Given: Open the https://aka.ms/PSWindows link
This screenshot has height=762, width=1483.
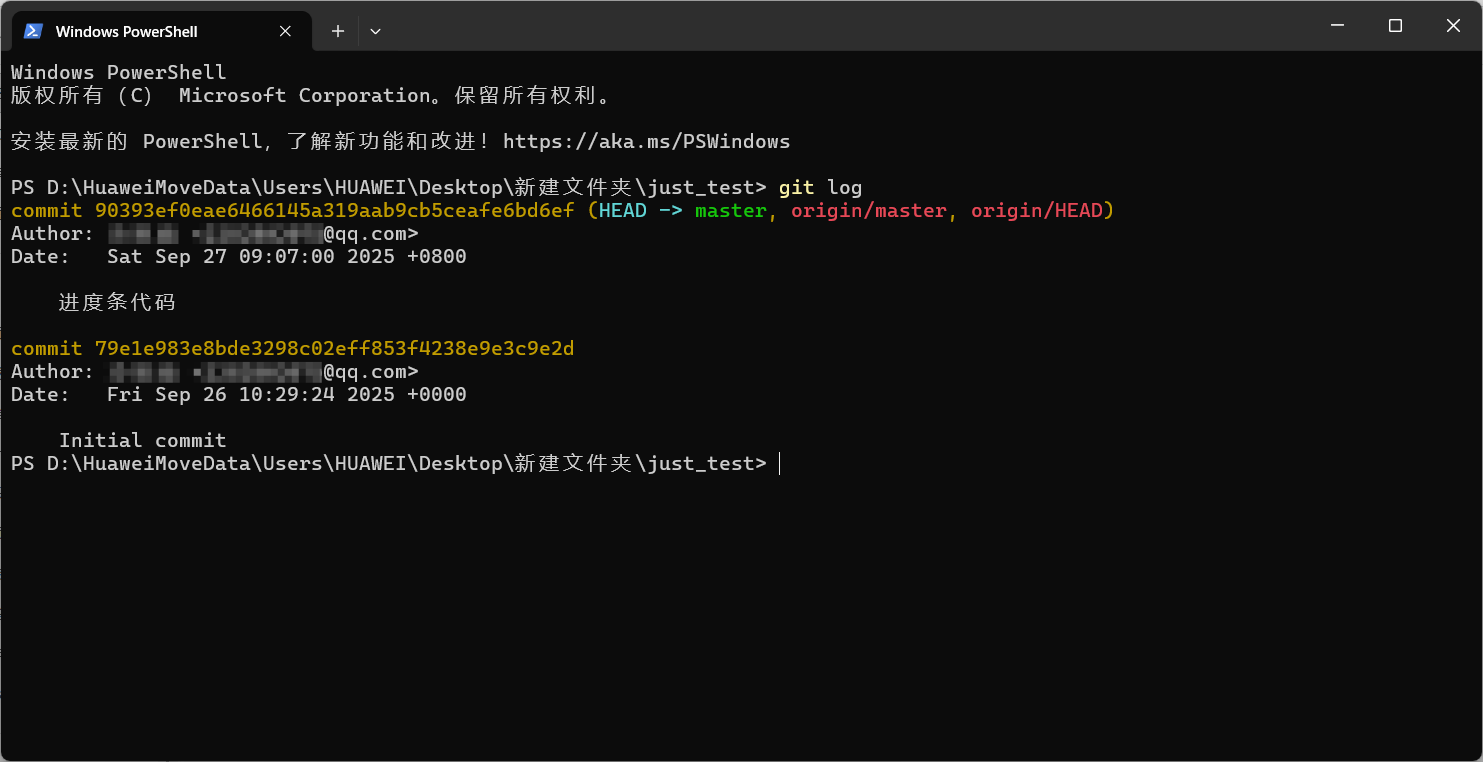Looking at the screenshot, I should coord(646,142).
